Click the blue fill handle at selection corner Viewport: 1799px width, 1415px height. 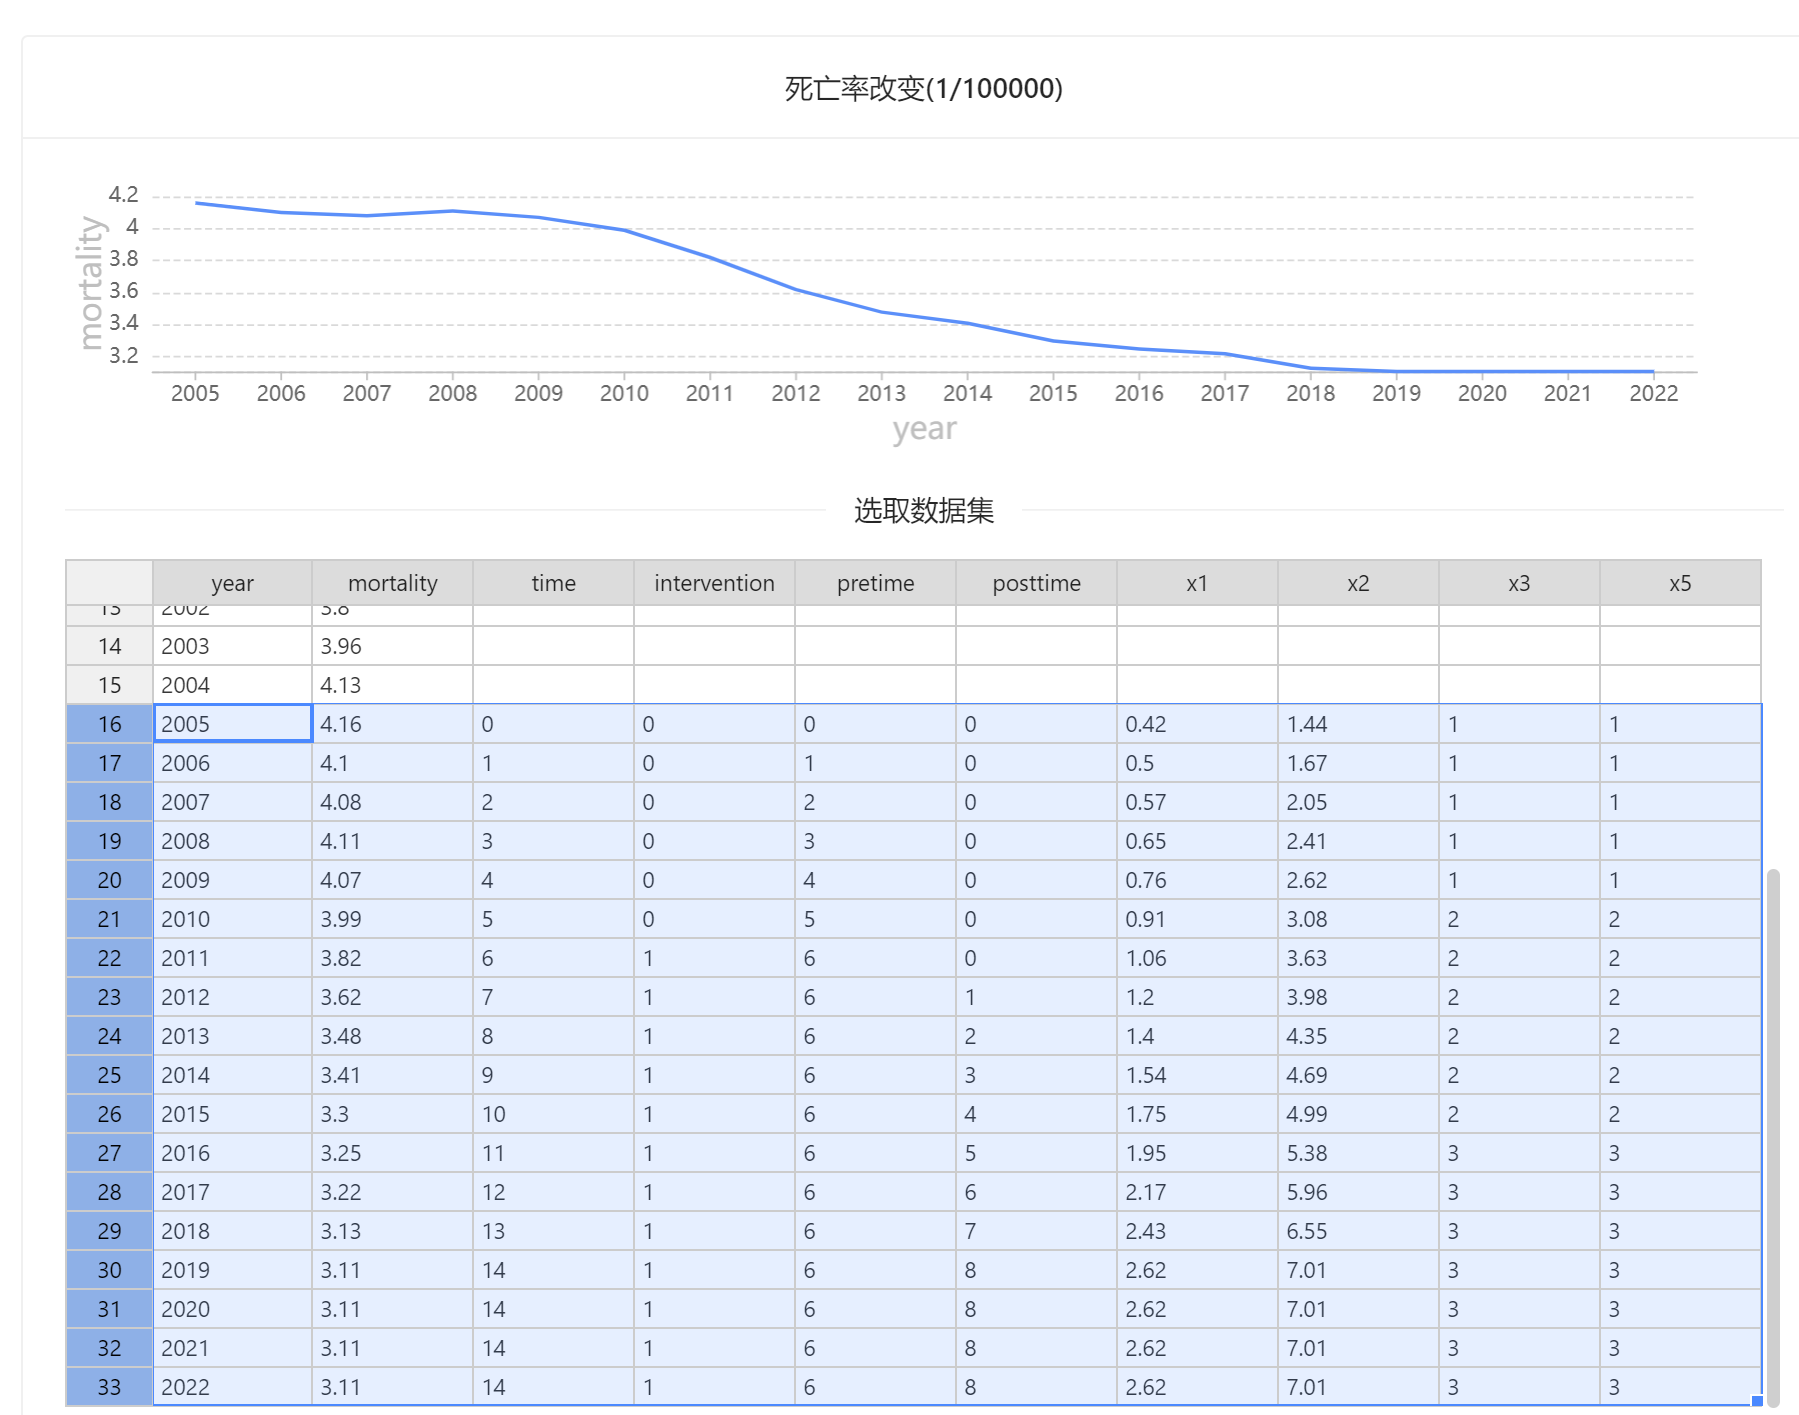1756,1400
